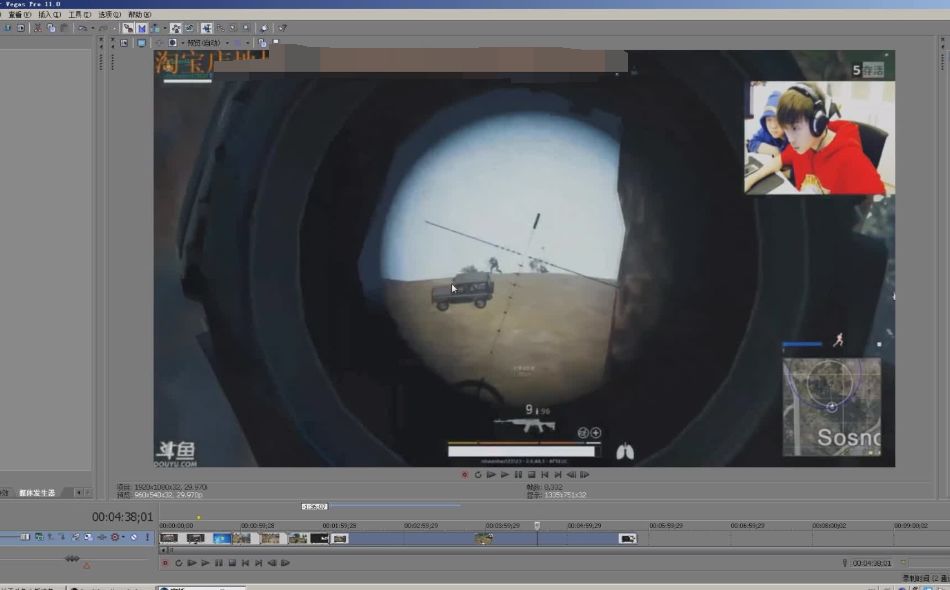Image resolution: width=950 pixels, height=590 pixels.
Task: Click the Interactive Tutorials icon
Action: pos(264,28)
